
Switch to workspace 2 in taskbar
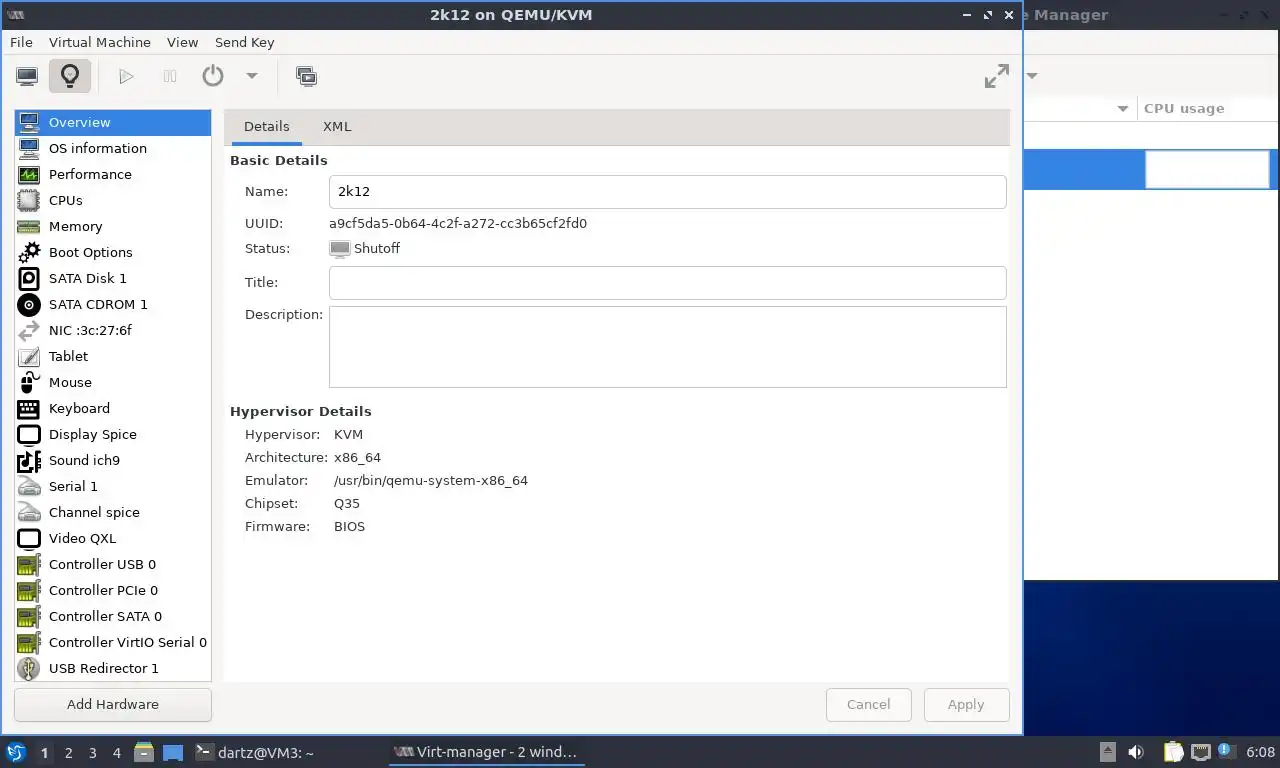[x=69, y=753]
